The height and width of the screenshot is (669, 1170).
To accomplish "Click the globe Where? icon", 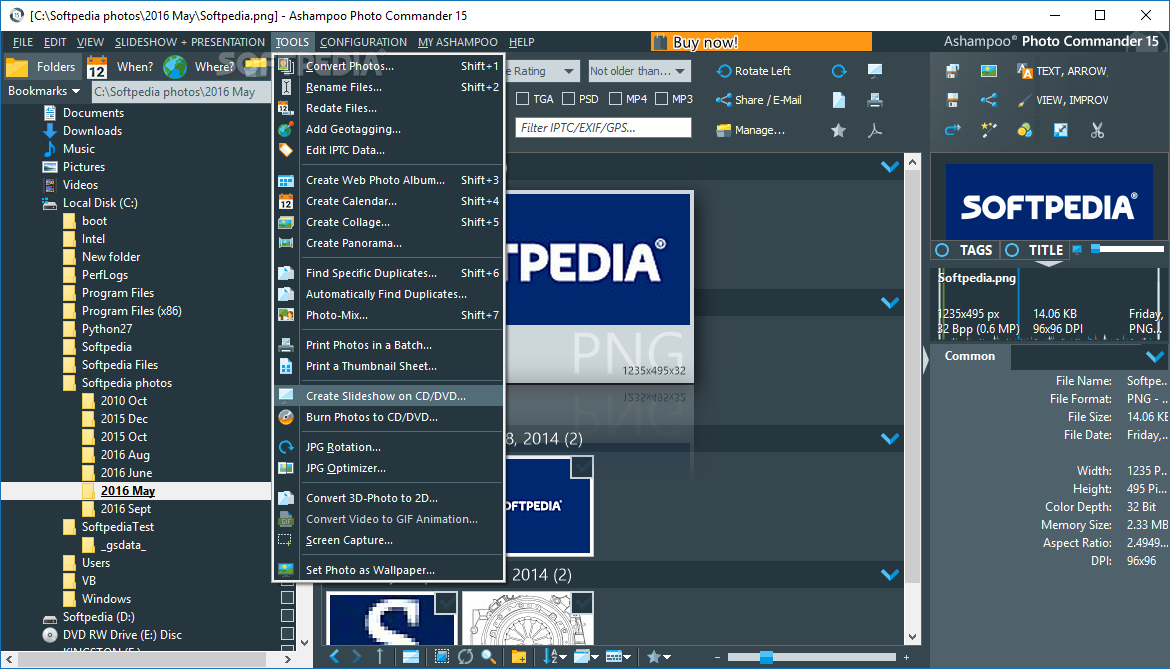I will 175,67.
